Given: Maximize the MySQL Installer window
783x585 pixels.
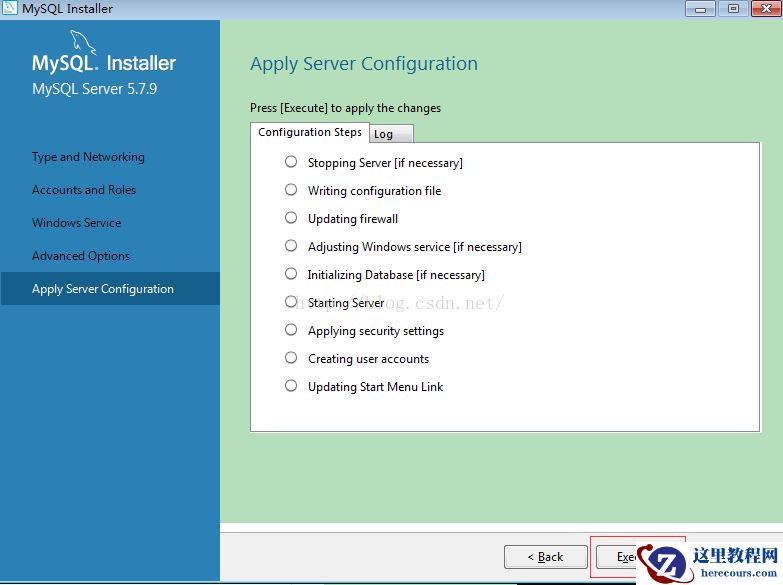Looking at the screenshot, I should coord(733,8).
